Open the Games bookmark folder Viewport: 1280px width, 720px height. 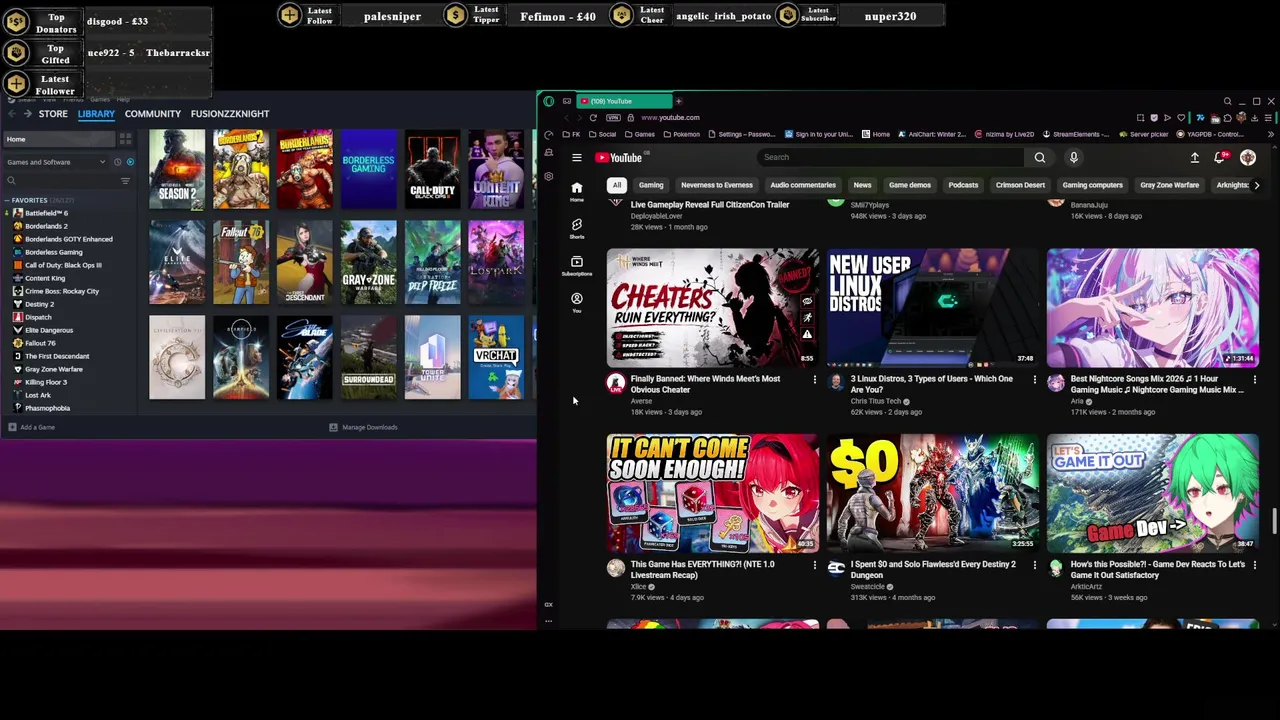click(640, 135)
